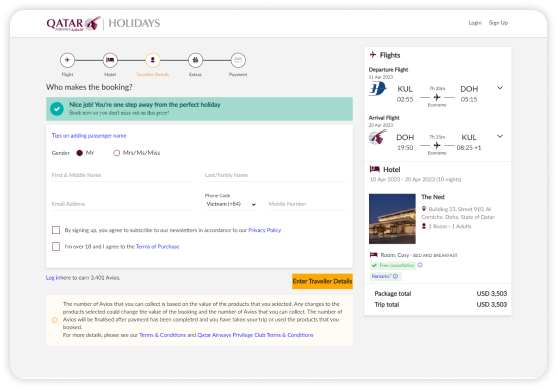
Task: Expand the KUL to DOH departure flight details
Action: (500, 88)
